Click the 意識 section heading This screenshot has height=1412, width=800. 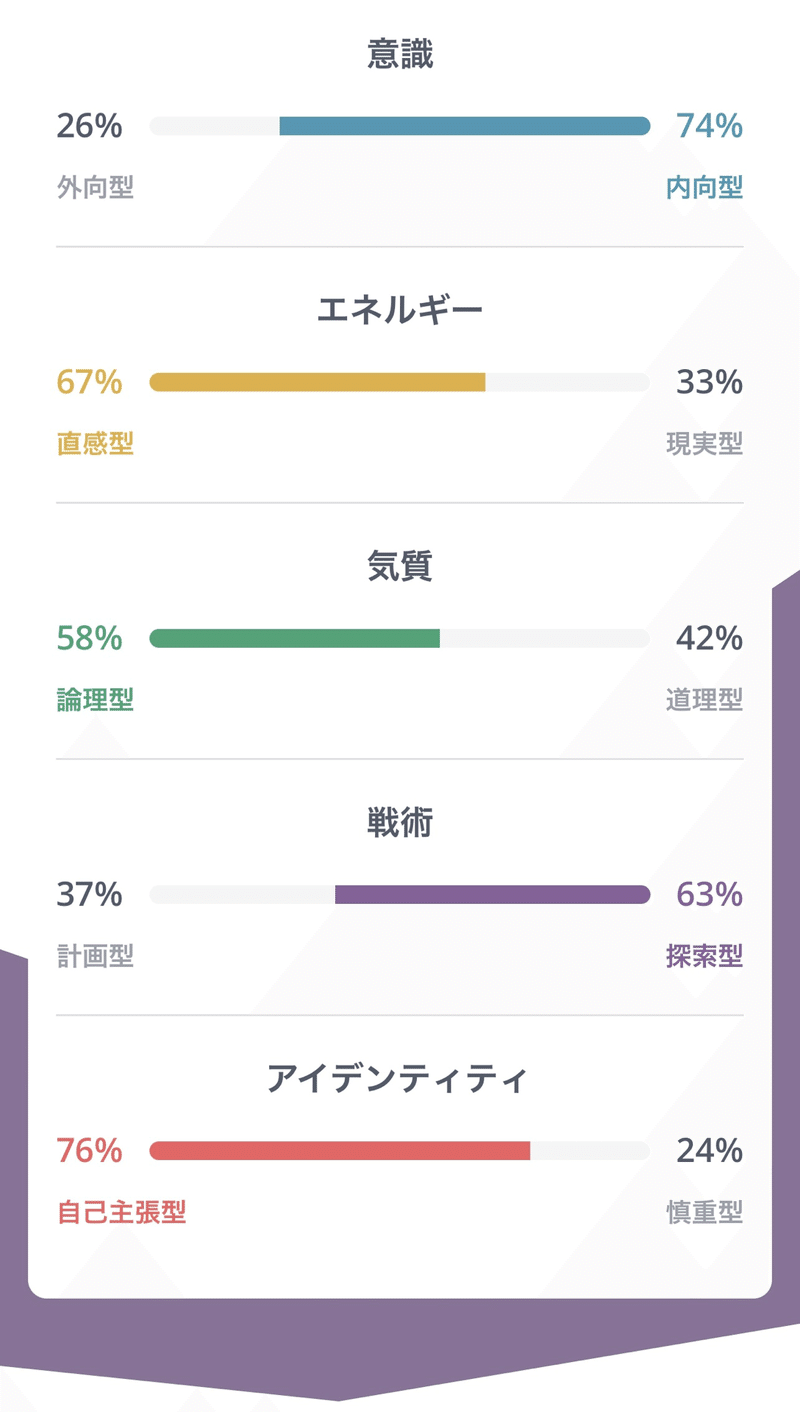coord(400,55)
